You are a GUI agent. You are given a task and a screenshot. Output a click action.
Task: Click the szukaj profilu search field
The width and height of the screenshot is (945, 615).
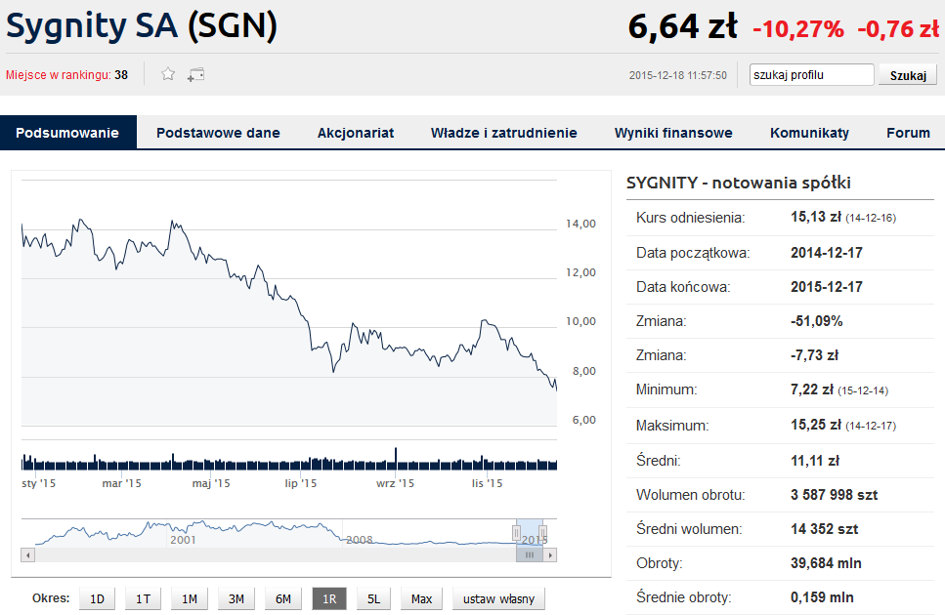click(811, 75)
